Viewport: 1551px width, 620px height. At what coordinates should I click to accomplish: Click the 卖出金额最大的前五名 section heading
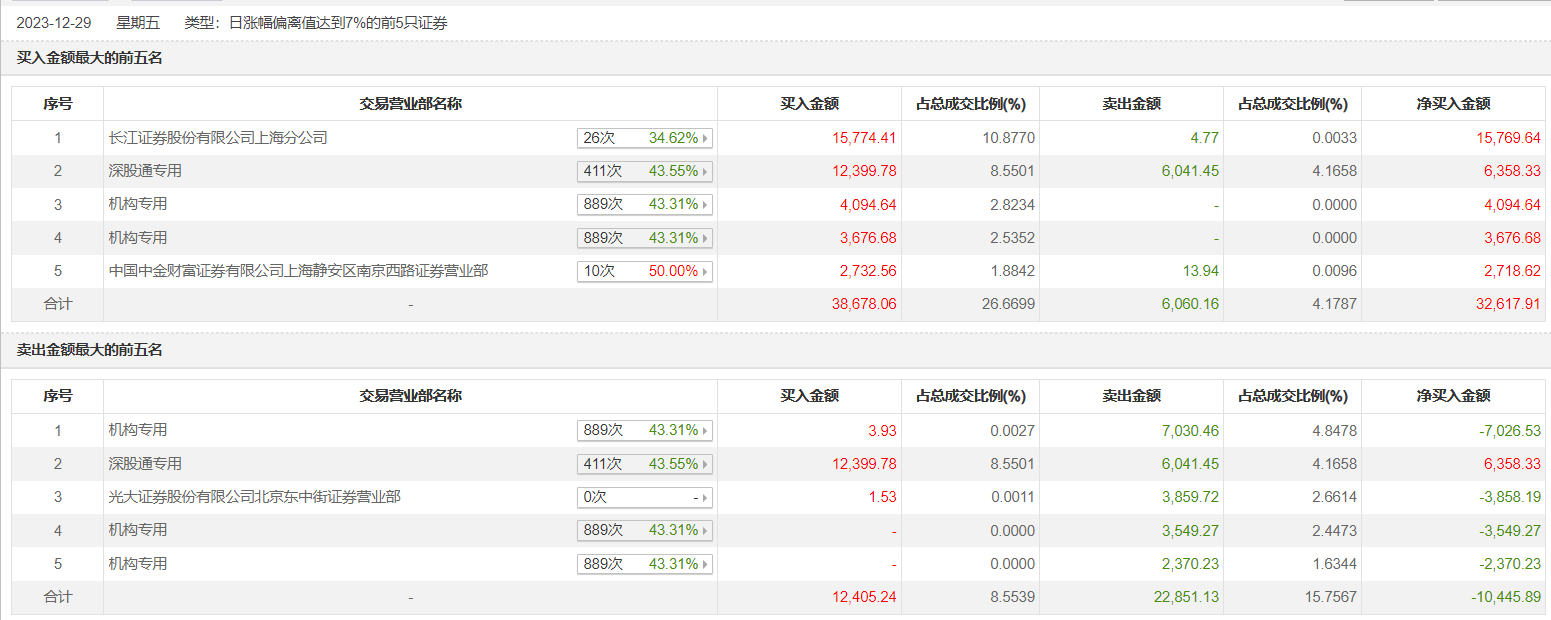90,350
